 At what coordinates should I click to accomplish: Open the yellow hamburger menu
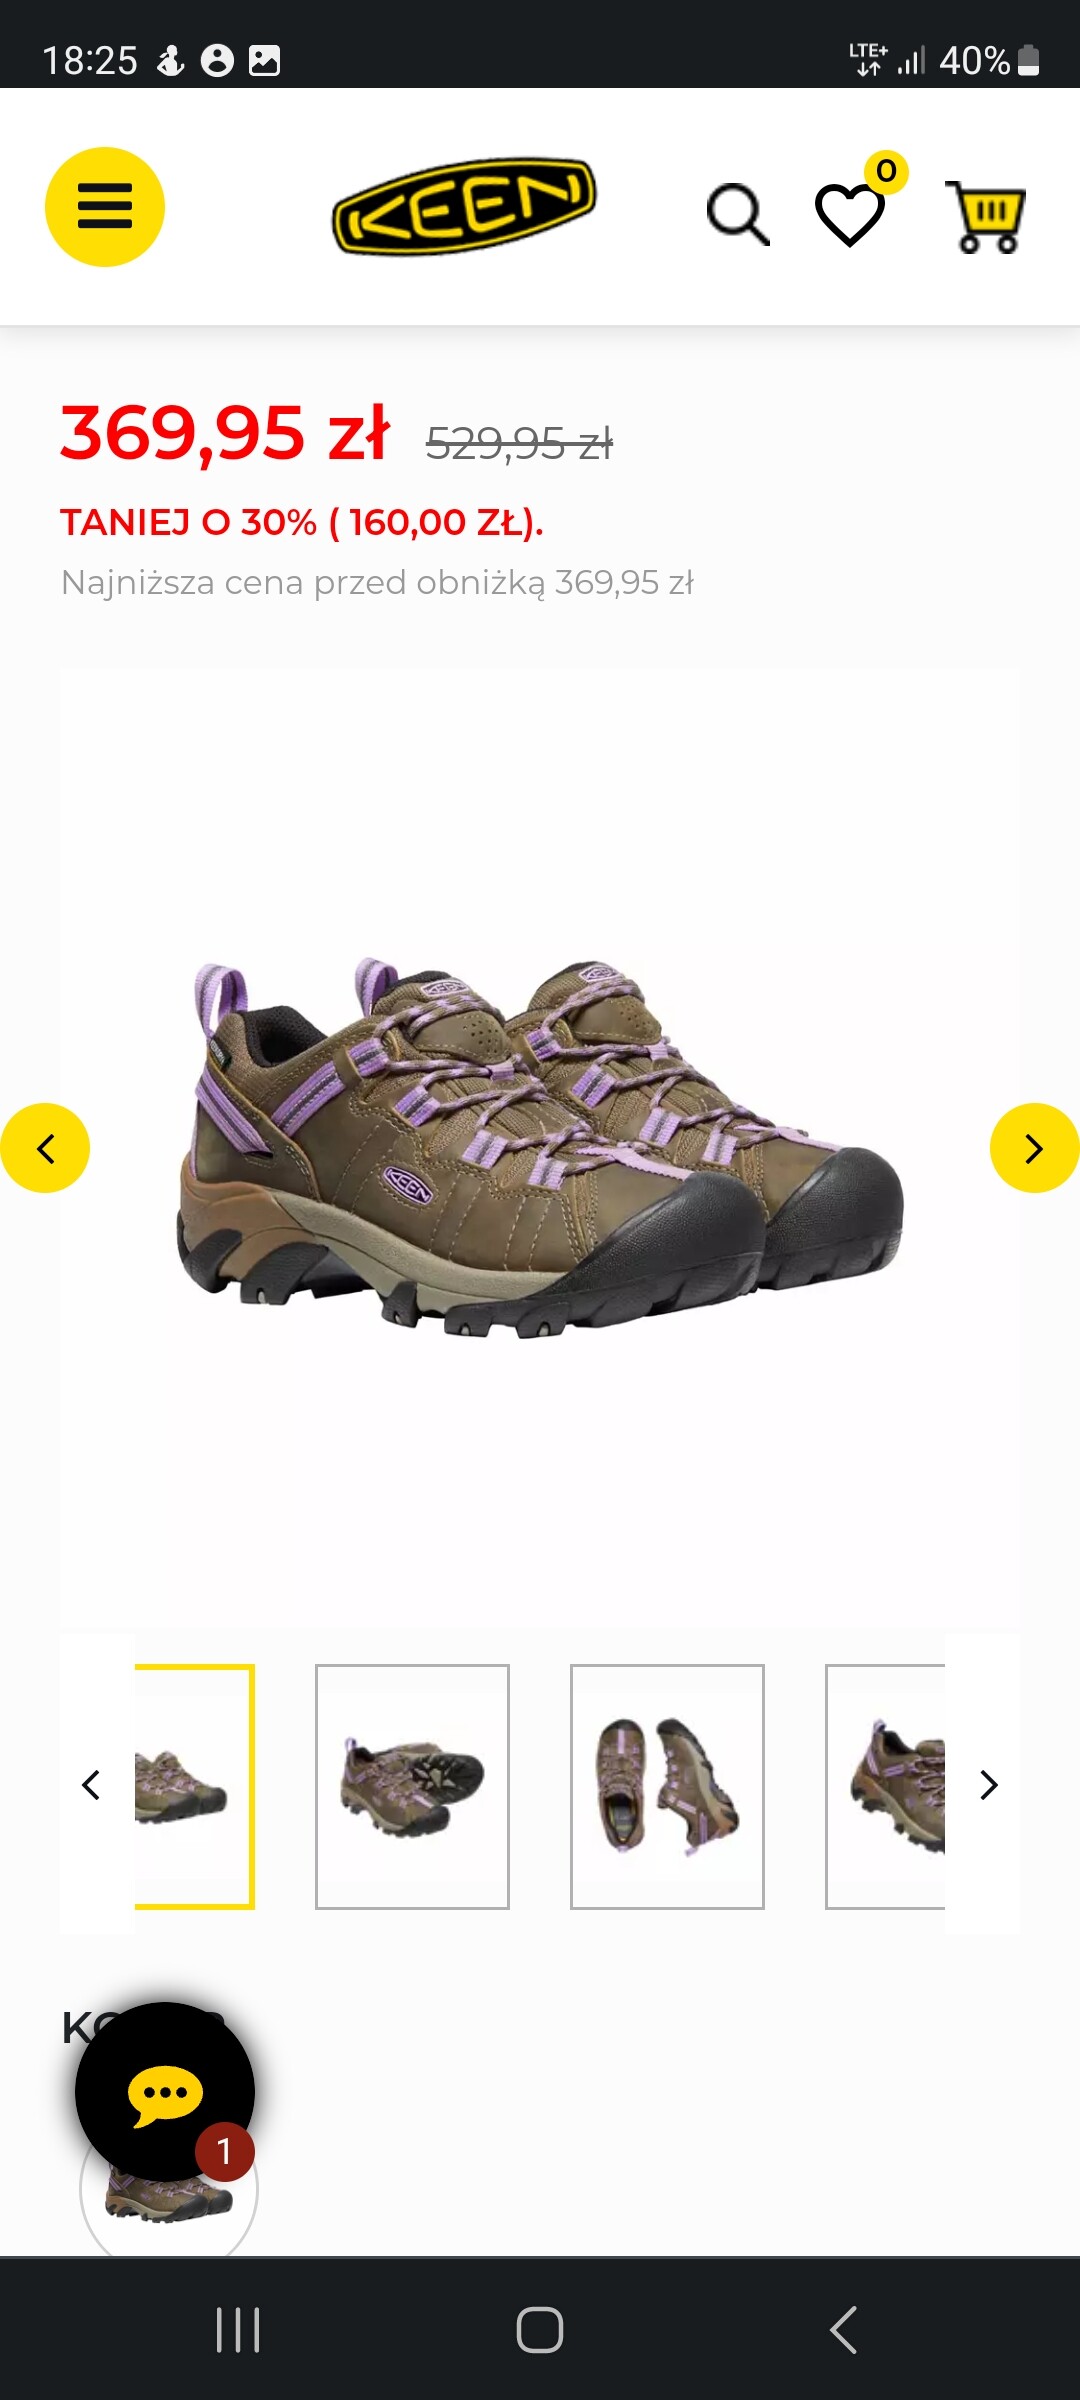tap(105, 207)
